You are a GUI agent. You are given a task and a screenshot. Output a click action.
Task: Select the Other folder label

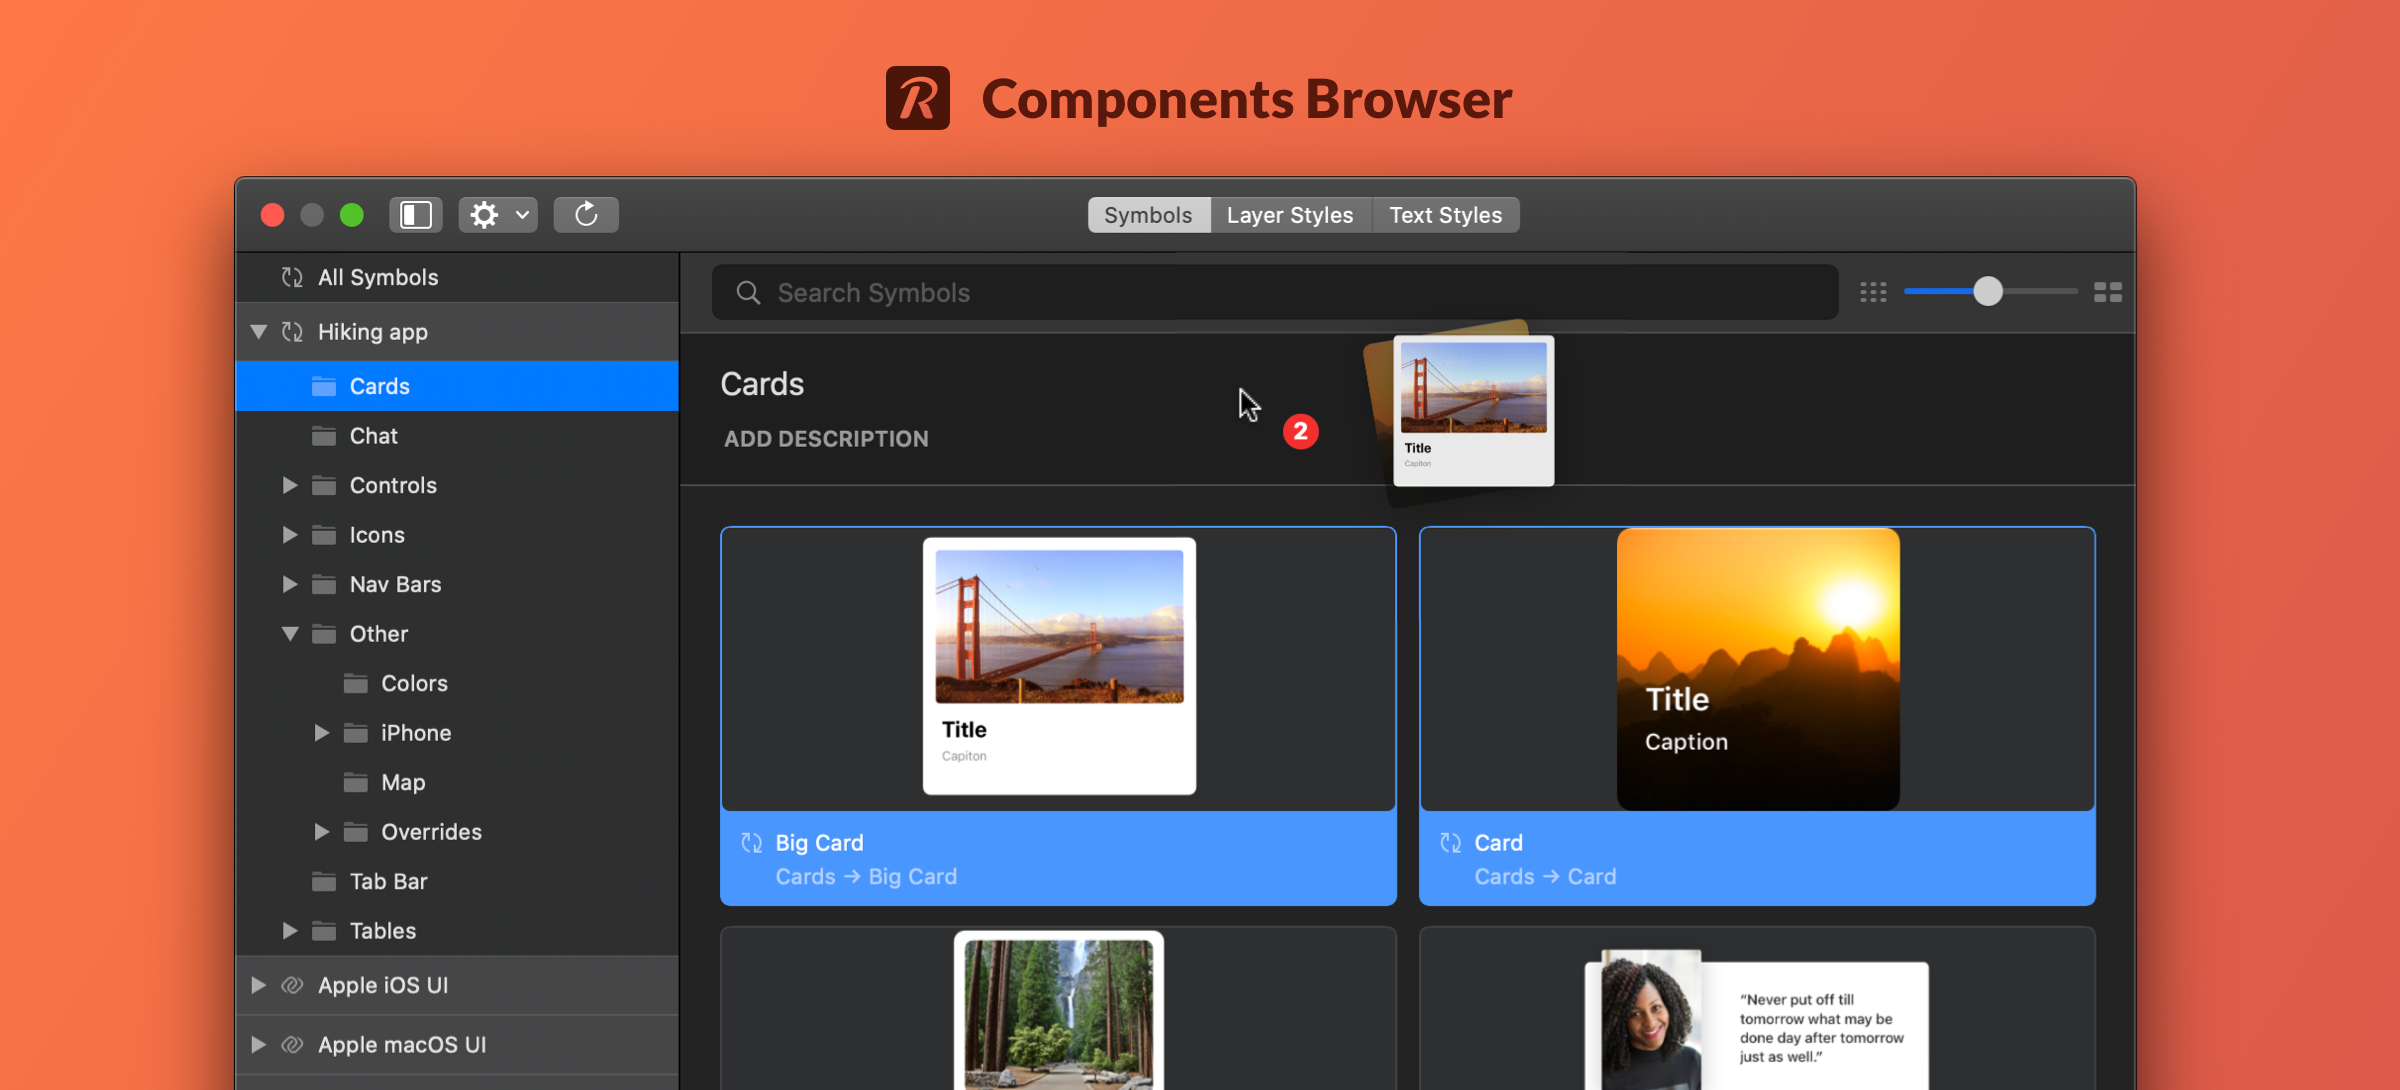tap(379, 634)
